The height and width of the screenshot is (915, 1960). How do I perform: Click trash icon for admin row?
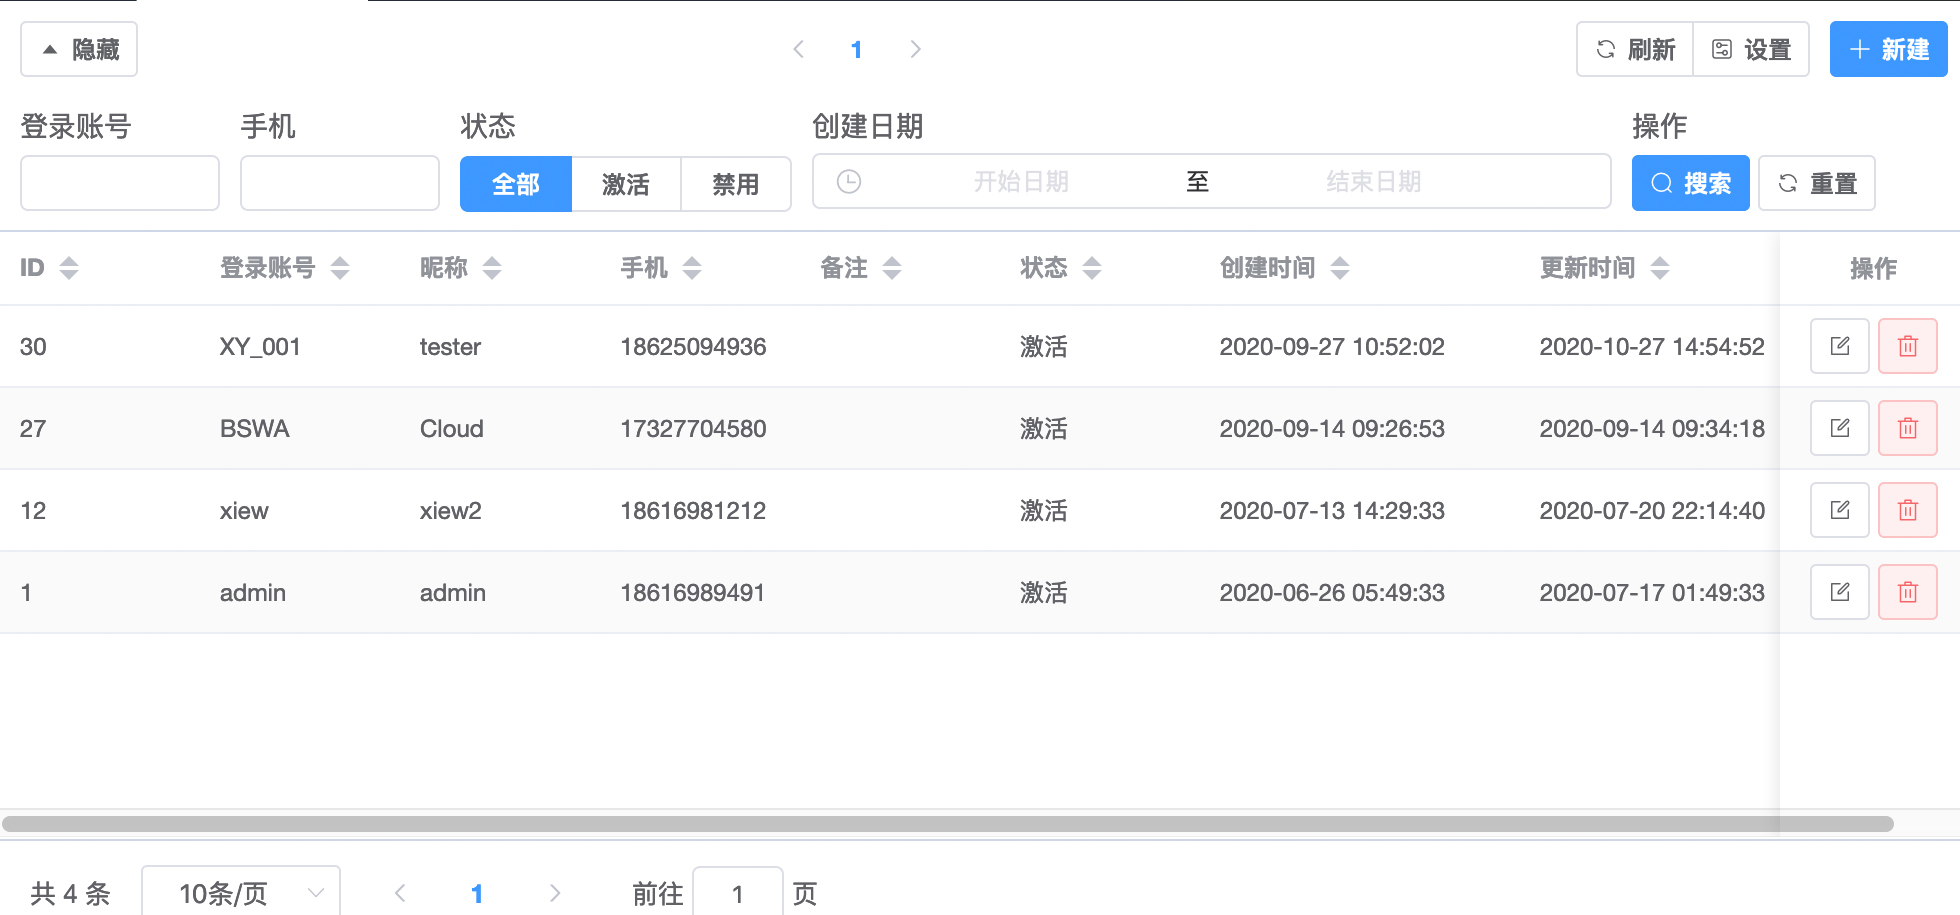coord(1907,592)
